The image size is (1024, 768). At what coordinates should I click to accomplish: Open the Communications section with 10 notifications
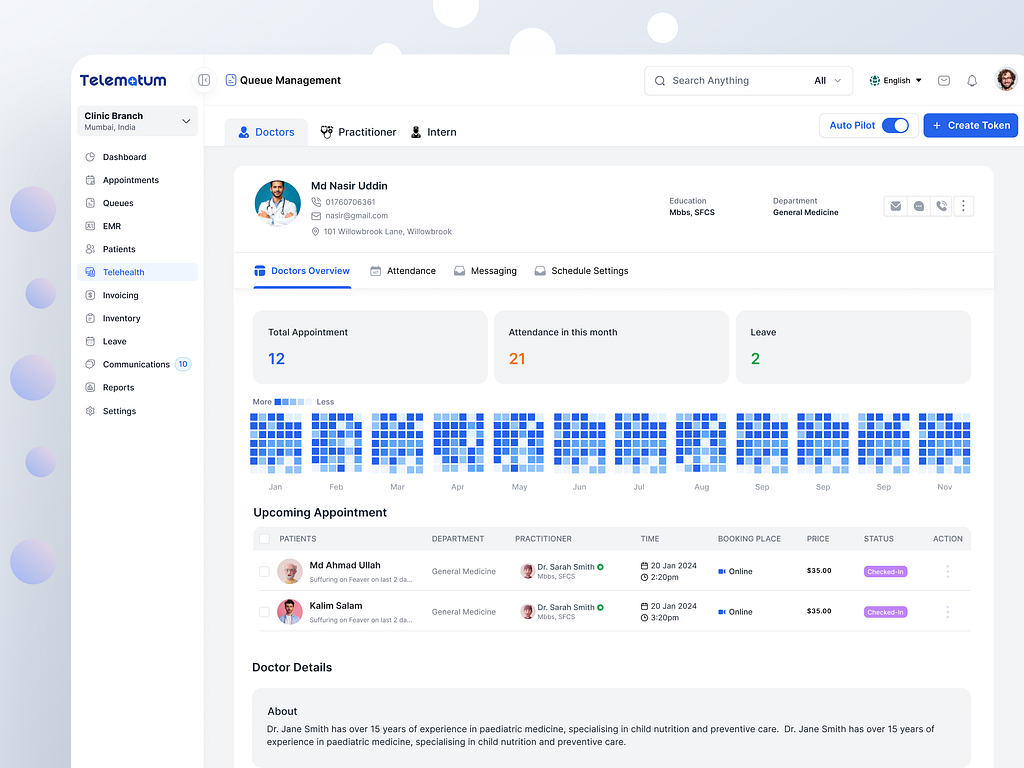[137, 364]
